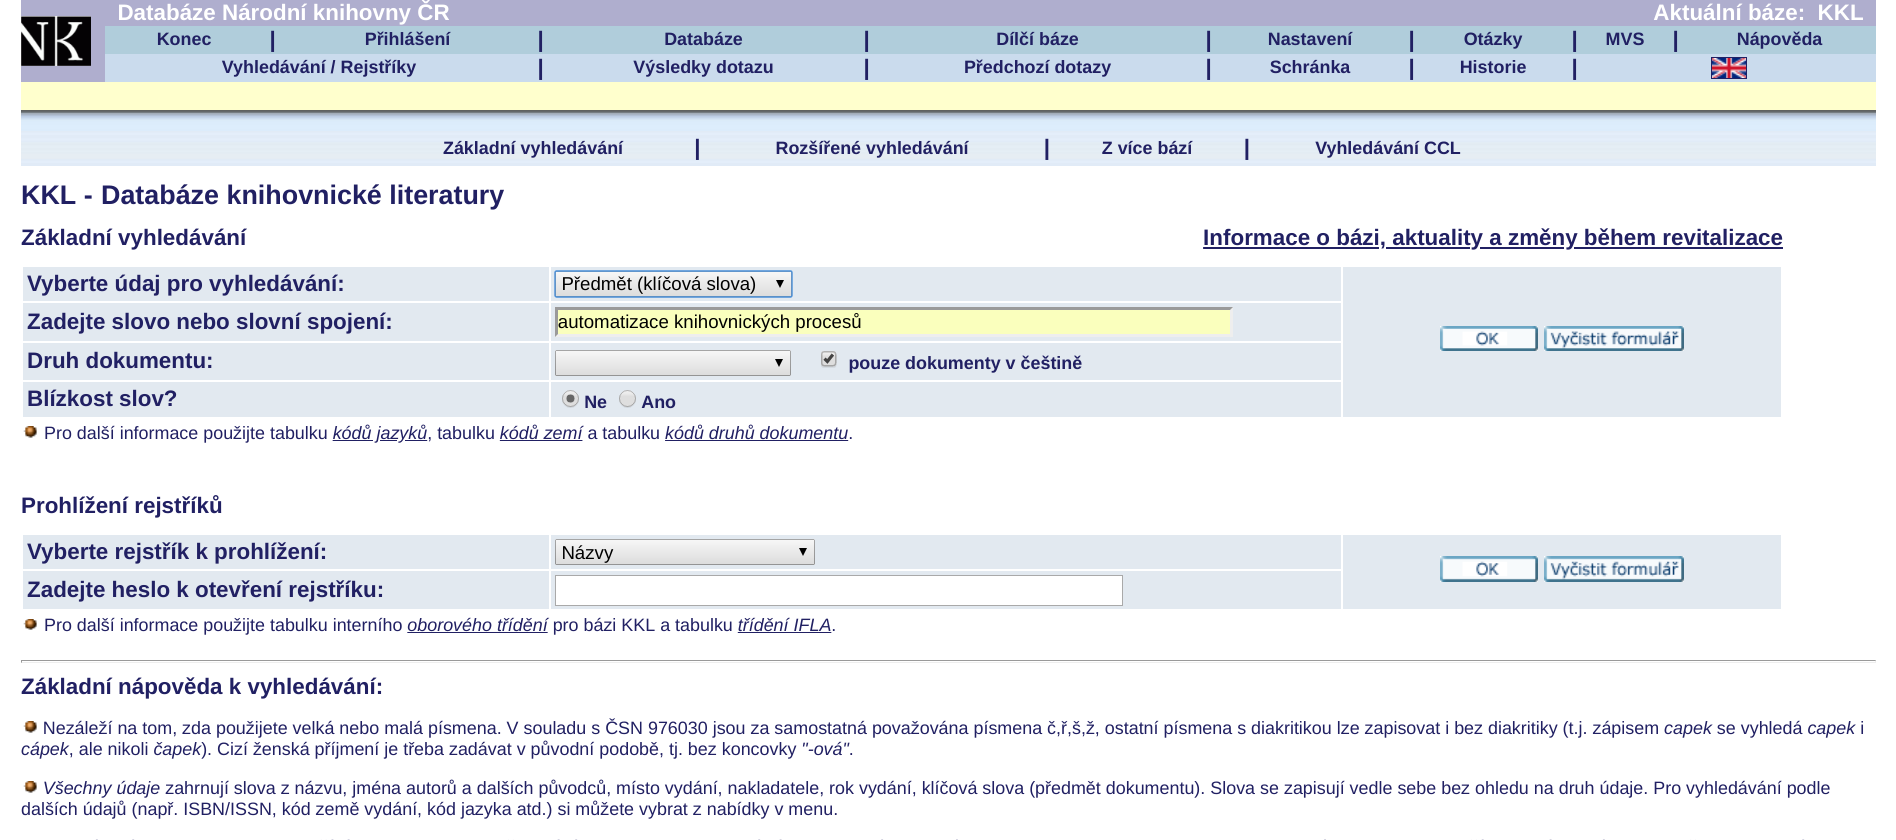Switch to Z více bází tab

[1147, 148]
